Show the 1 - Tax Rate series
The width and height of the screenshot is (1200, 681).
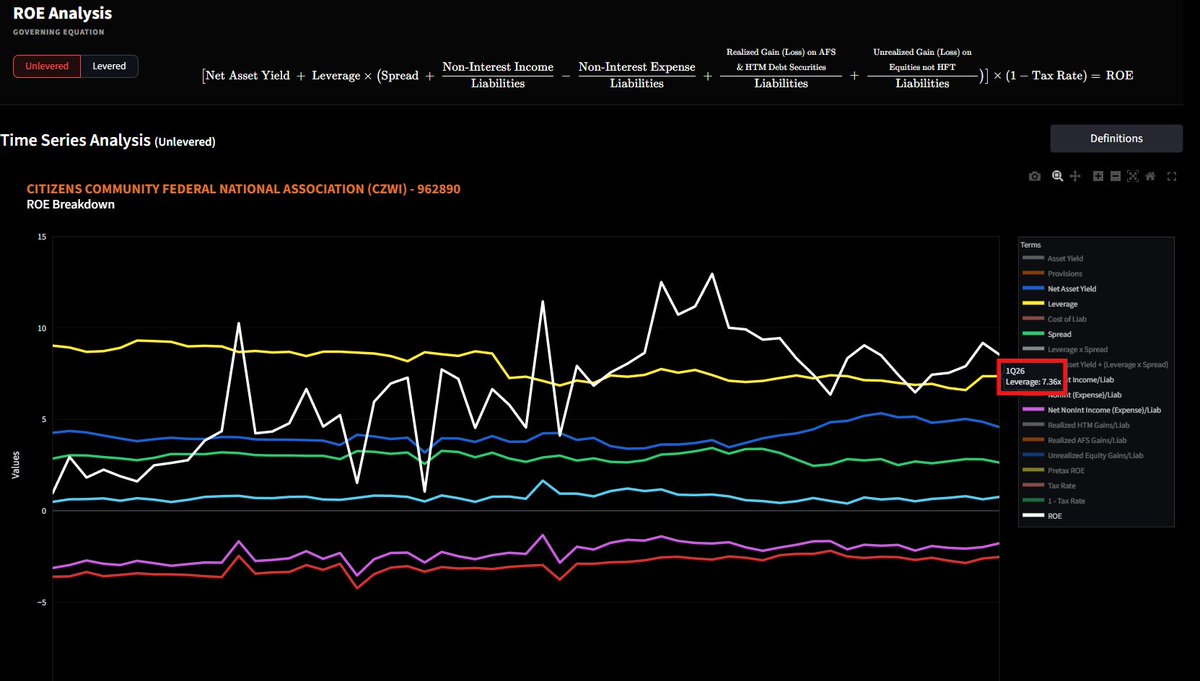(x=1054, y=500)
